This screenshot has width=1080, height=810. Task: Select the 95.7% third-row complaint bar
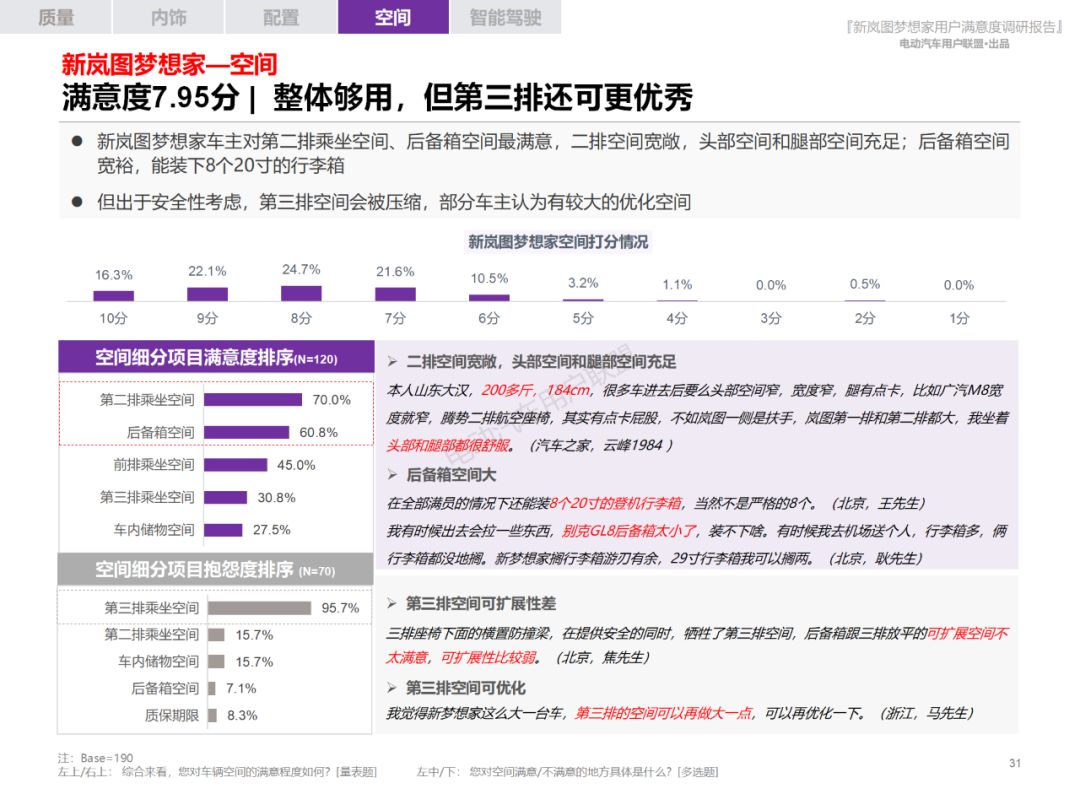click(273, 608)
